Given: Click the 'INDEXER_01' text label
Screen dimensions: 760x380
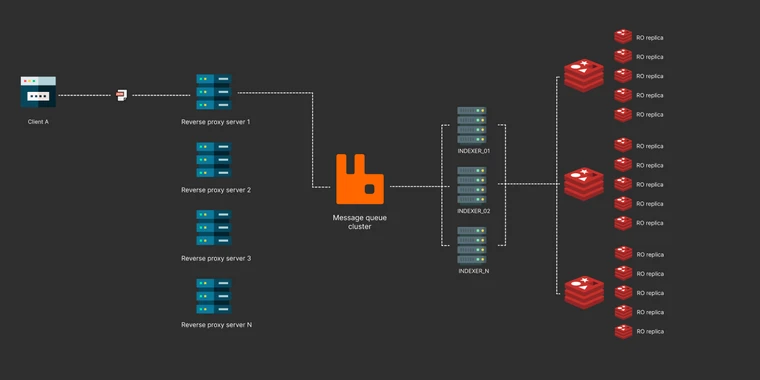Looking at the screenshot, I should pos(474,151).
